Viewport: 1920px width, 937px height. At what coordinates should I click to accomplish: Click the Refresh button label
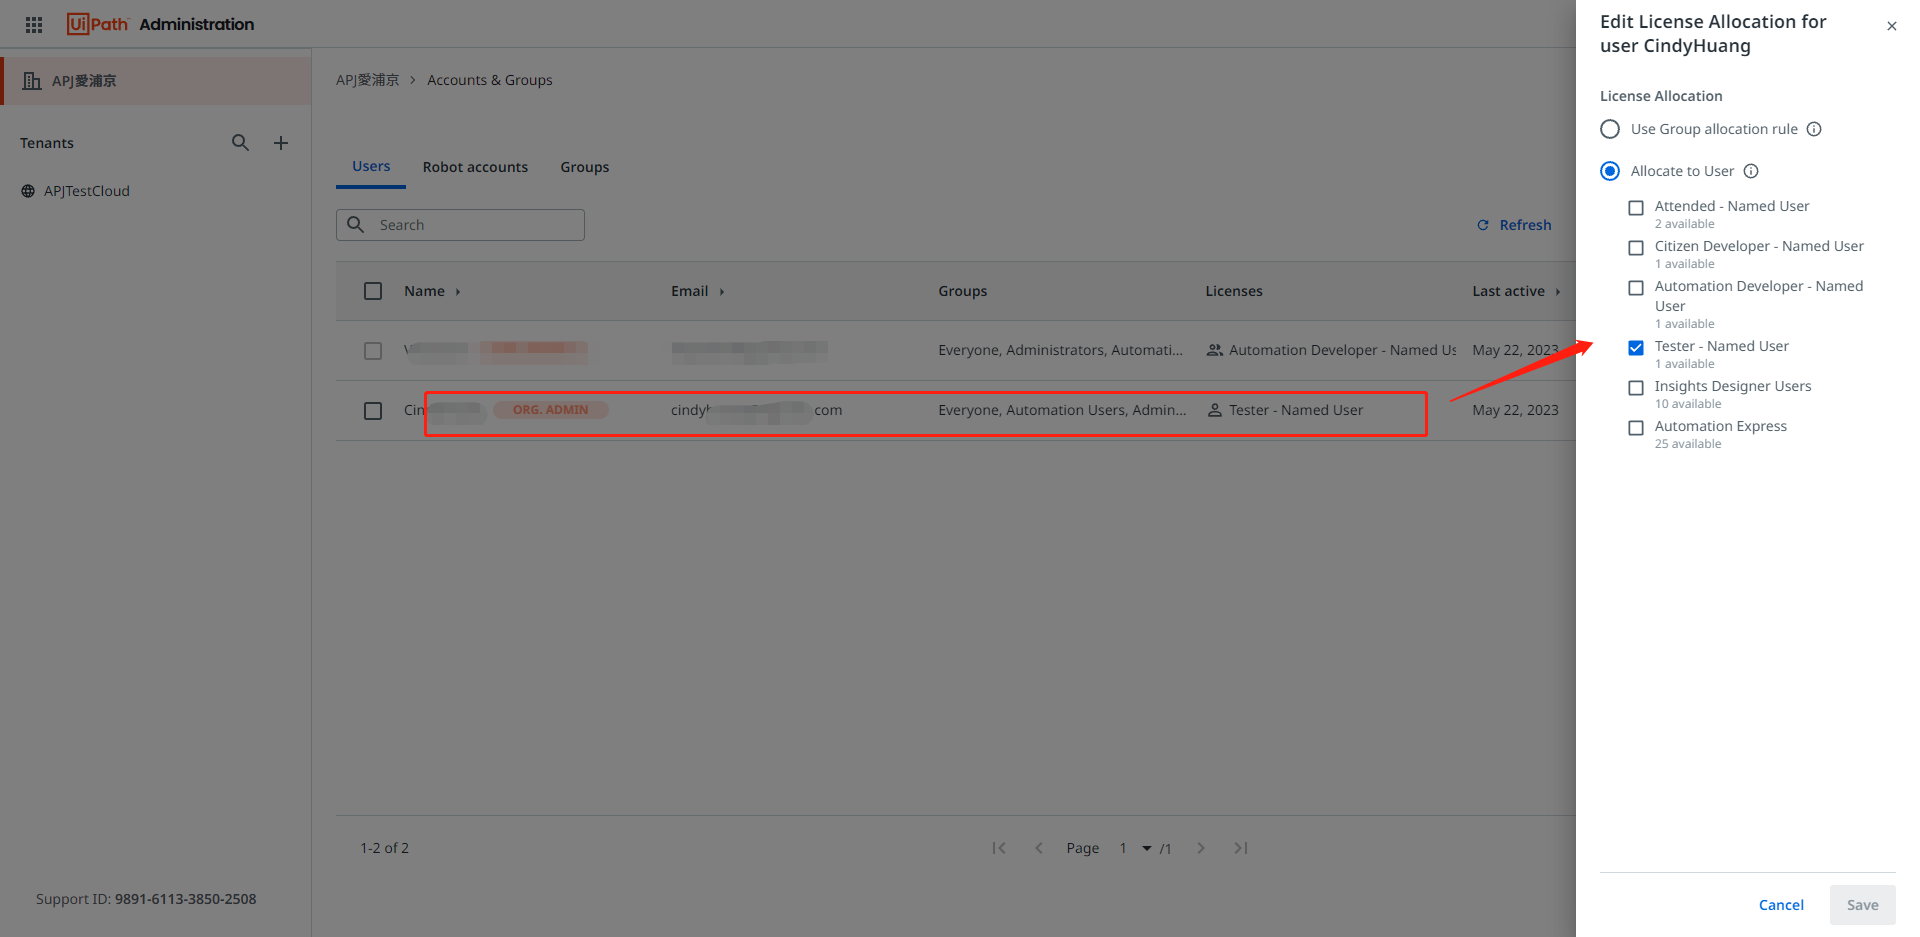(x=1525, y=225)
